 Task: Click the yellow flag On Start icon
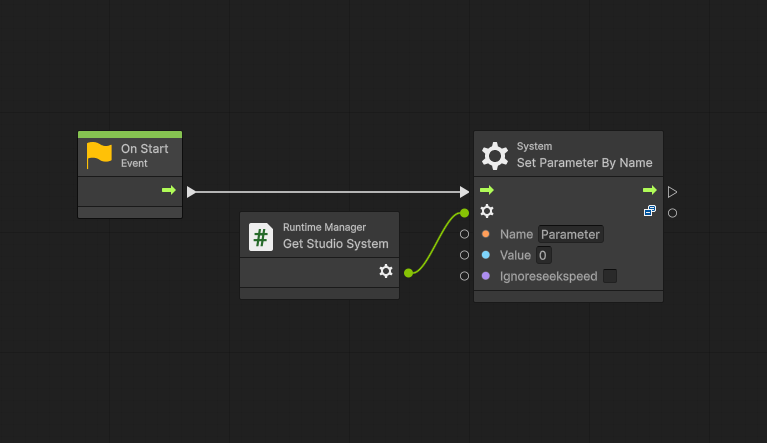[99, 155]
